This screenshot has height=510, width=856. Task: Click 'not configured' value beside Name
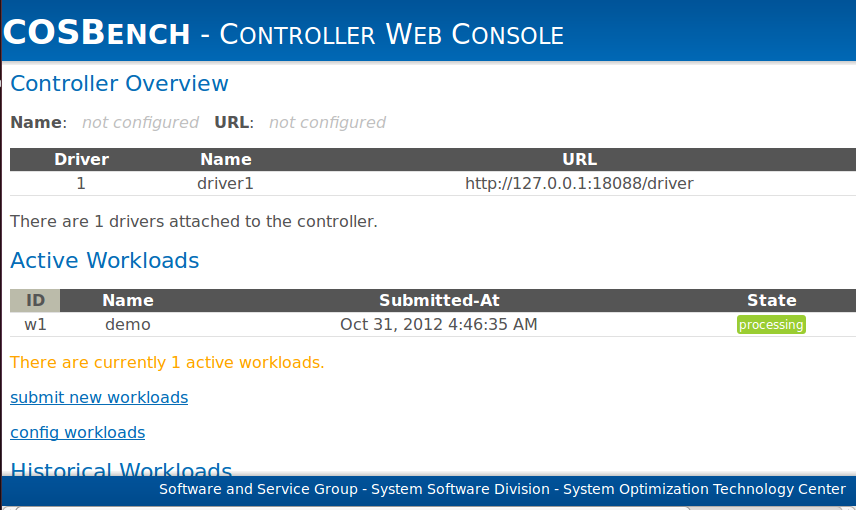[x=140, y=122]
